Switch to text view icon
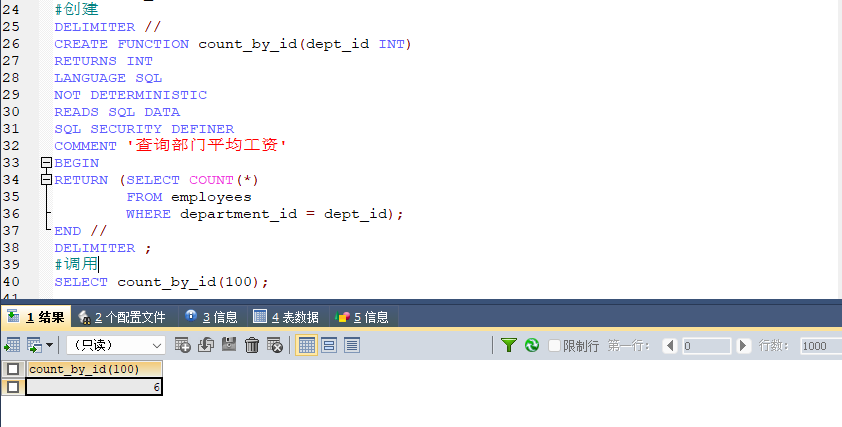The width and height of the screenshot is (842, 427). point(352,345)
